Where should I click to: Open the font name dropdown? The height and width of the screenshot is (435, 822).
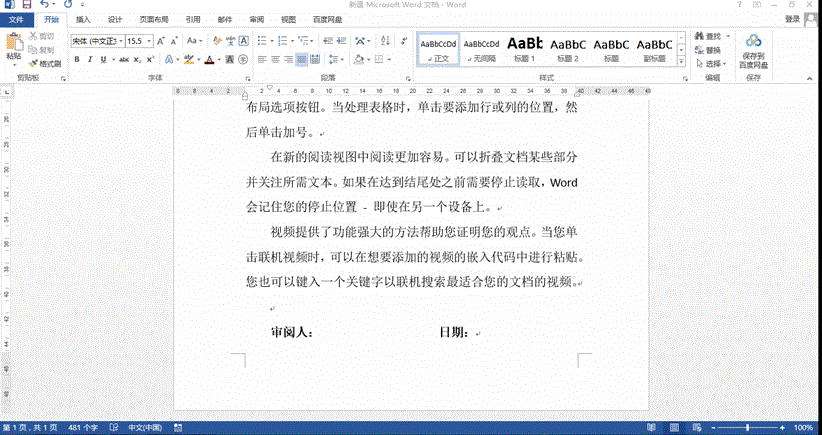(118, 41)
